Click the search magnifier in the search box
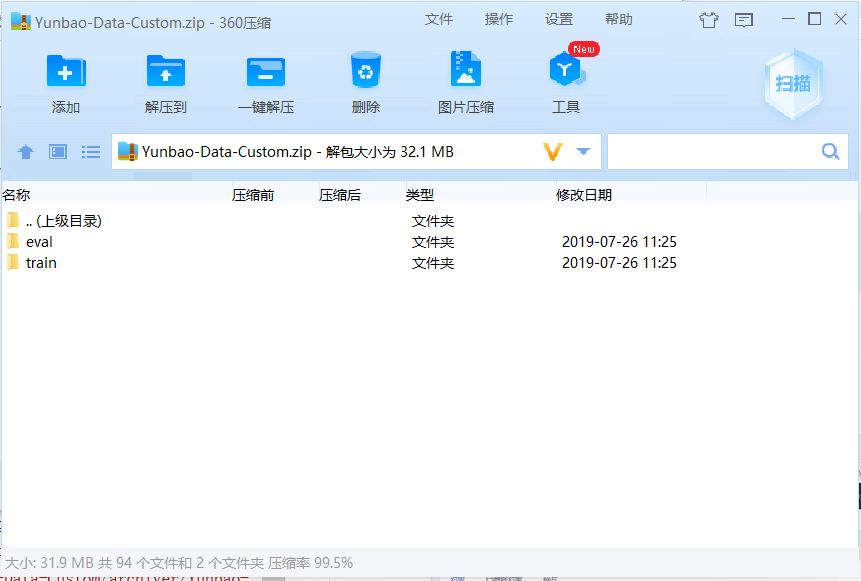The height and width of the screenshot is (581, 861). click(830, 151)
